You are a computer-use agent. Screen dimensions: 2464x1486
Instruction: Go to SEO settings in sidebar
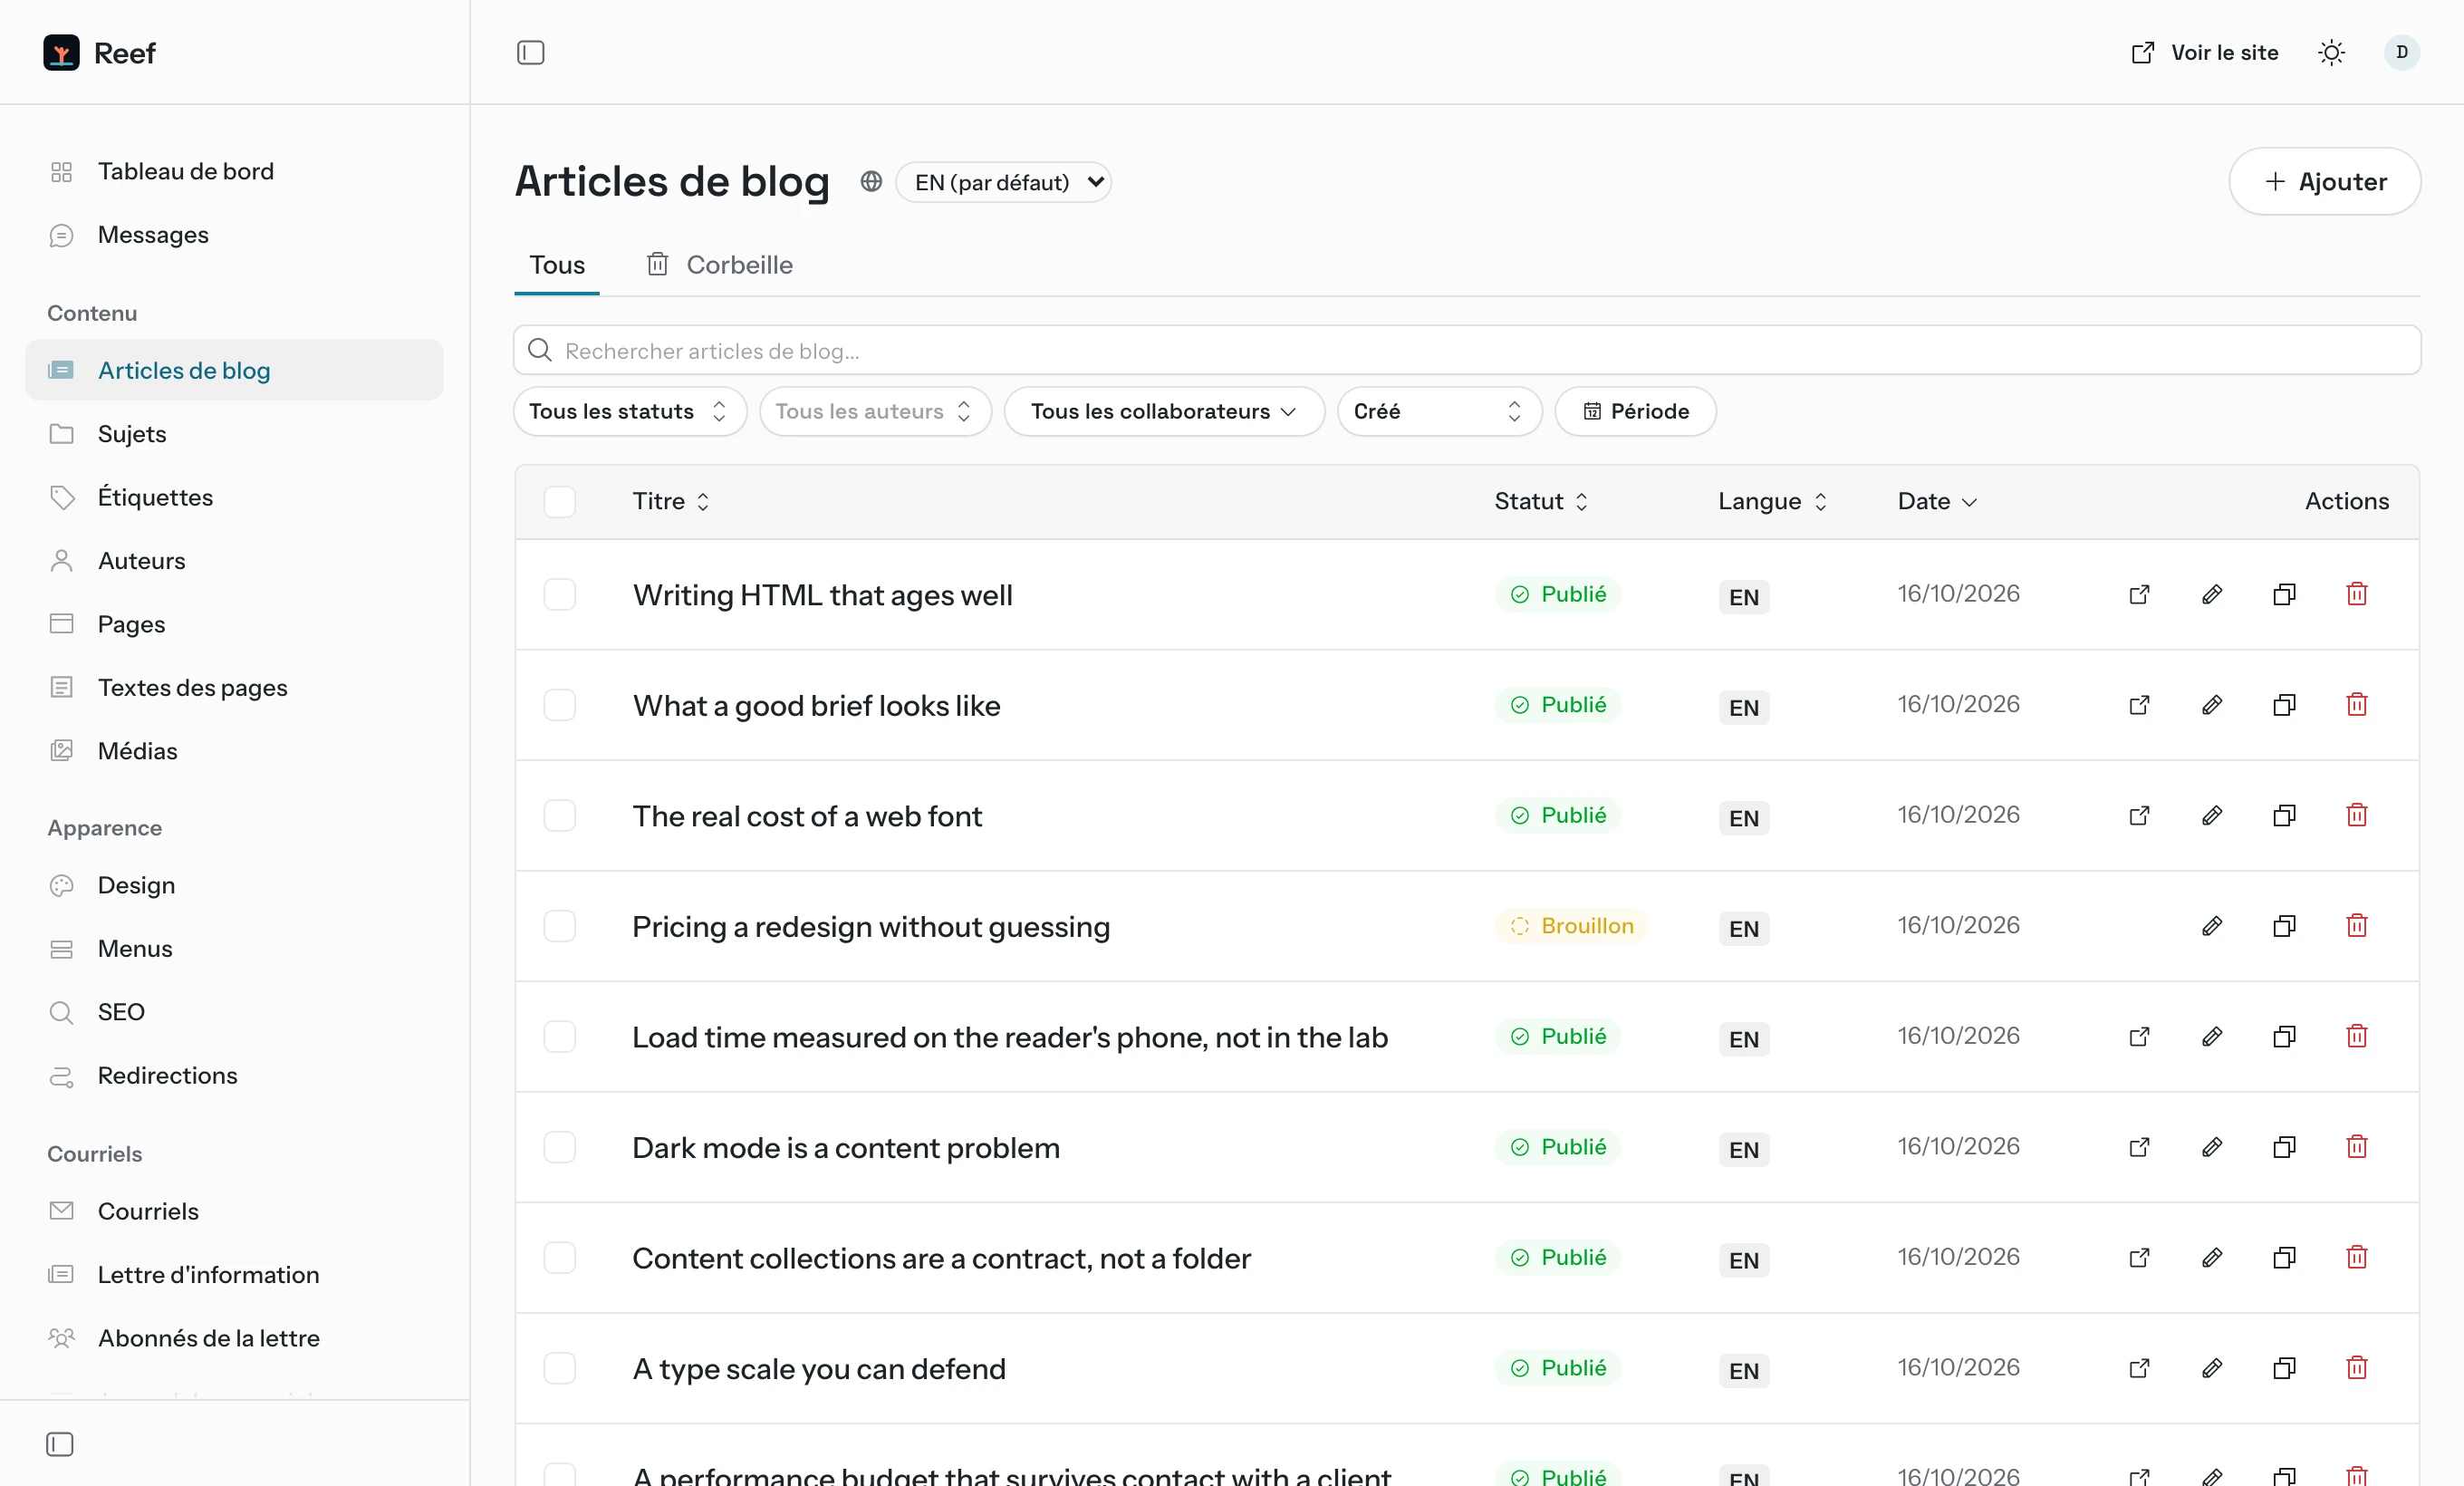235,1012
